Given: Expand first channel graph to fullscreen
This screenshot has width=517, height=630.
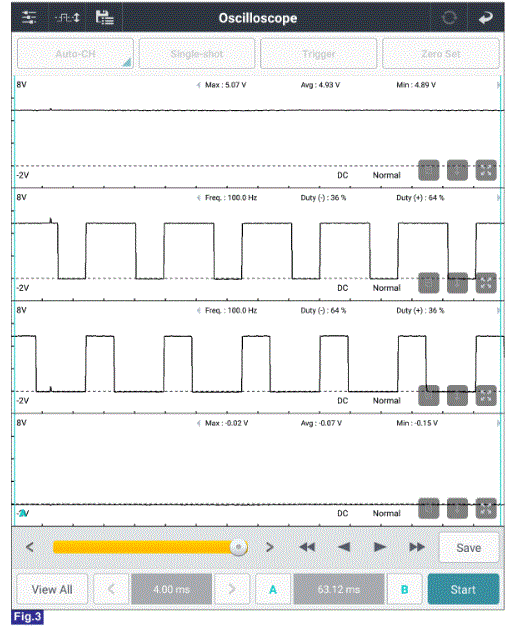Looking at the screenshot, I should click(486, 170).
